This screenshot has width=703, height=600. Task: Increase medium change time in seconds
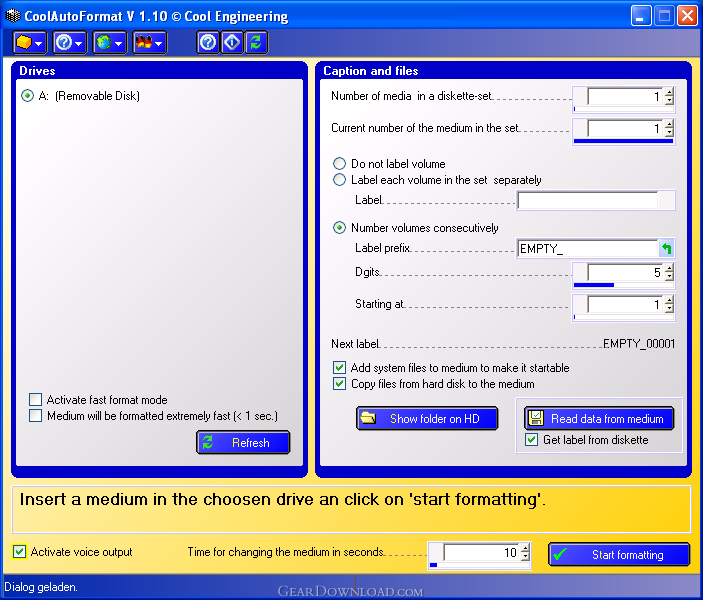tap(525, 548)
